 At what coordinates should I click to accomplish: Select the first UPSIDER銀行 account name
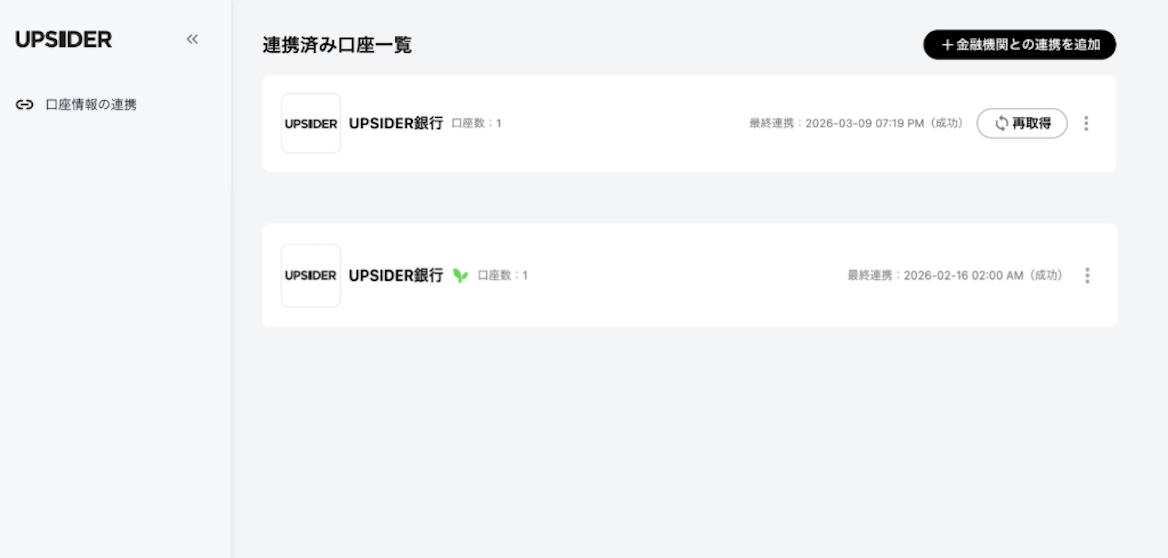coord(396,124)
